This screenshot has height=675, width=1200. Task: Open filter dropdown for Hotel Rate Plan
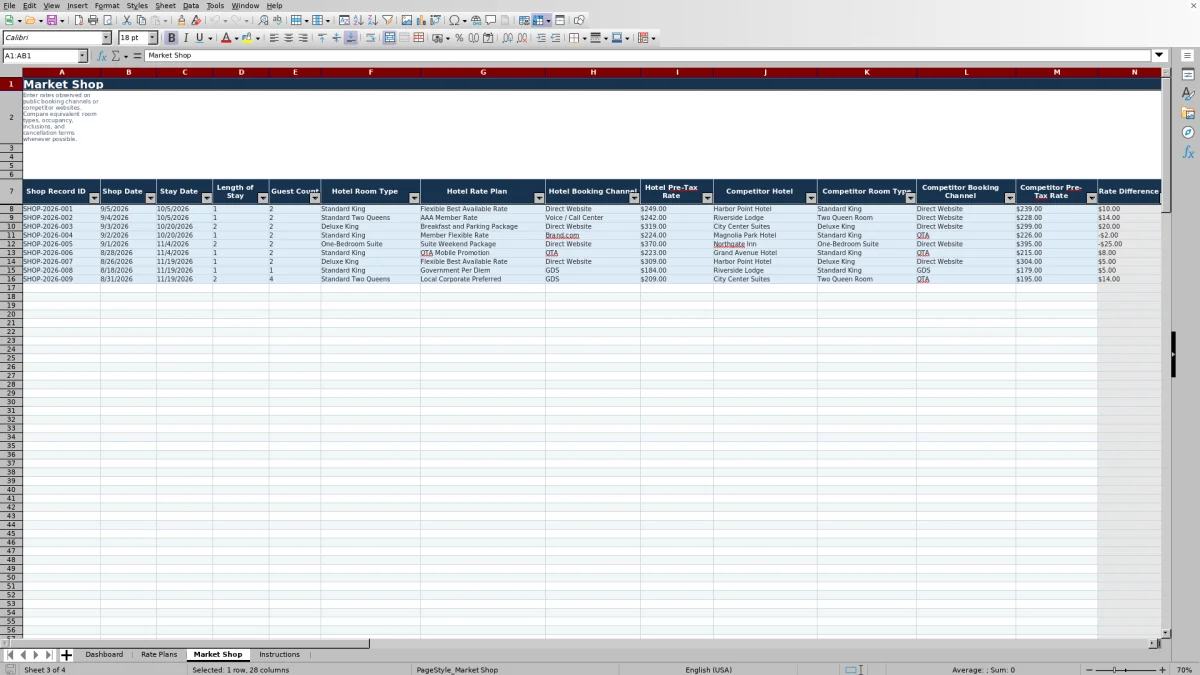539,198
